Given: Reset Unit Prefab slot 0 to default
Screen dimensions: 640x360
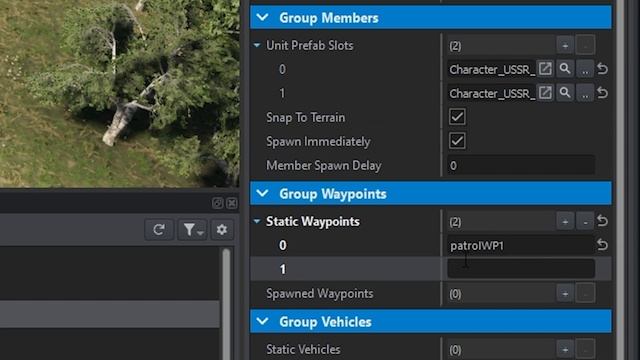Looking at the screenshot, I should 602,69.
